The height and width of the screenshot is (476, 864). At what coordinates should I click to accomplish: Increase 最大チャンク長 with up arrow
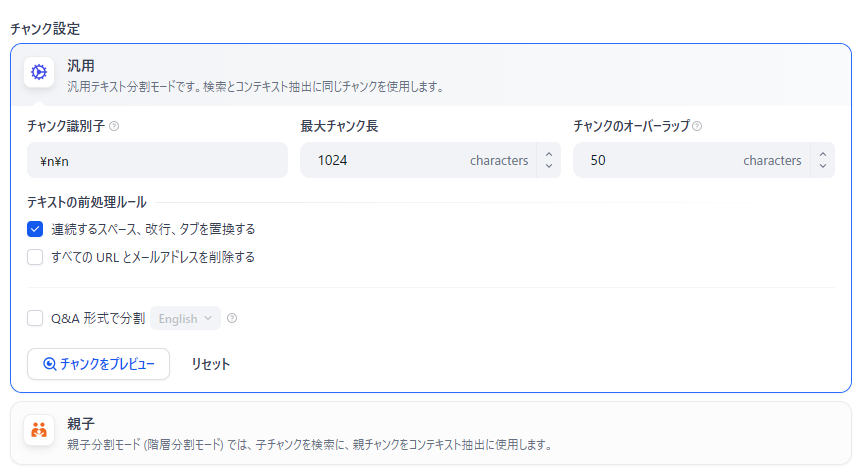click(x=549, y=155)
